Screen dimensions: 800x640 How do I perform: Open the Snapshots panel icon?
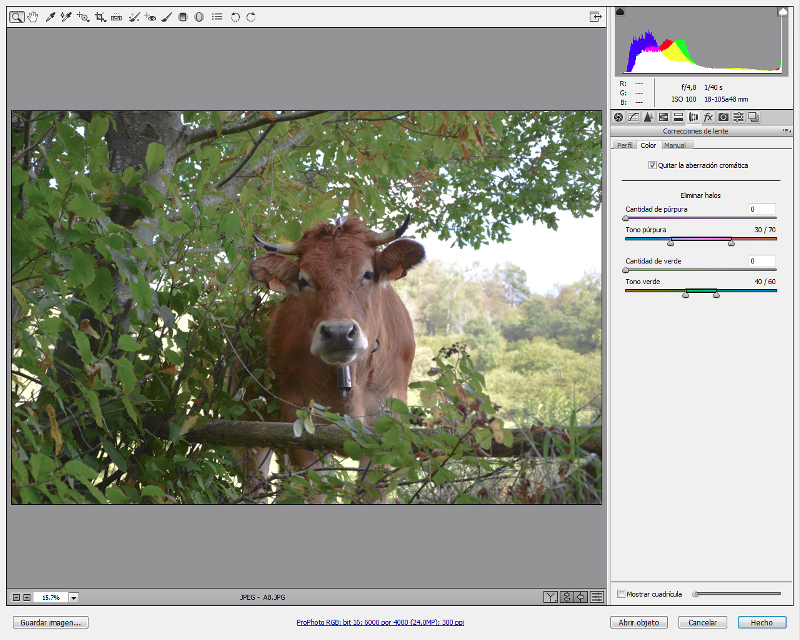coord(754,117)
